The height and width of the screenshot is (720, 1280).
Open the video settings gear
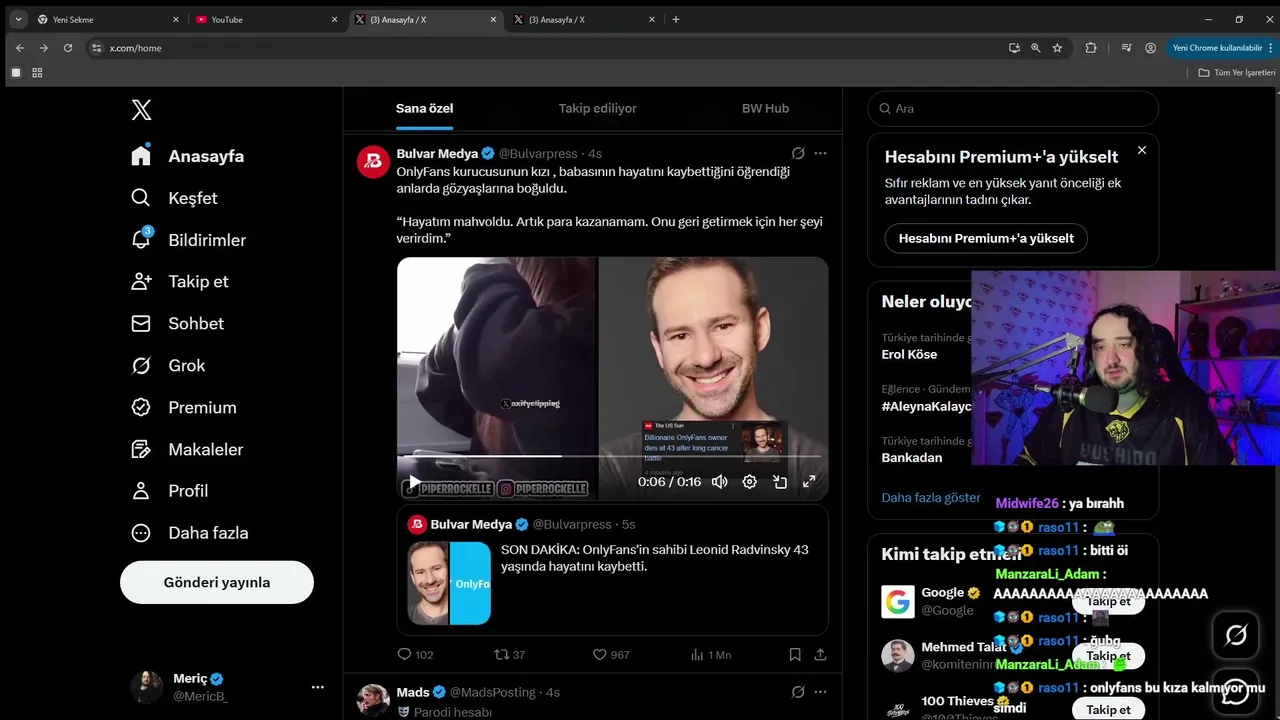coord(750,482)
